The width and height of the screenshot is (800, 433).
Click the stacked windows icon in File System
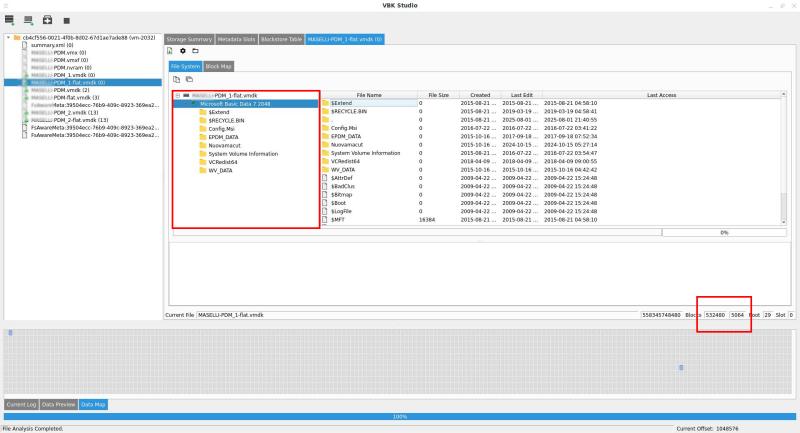tap(189, 79)
